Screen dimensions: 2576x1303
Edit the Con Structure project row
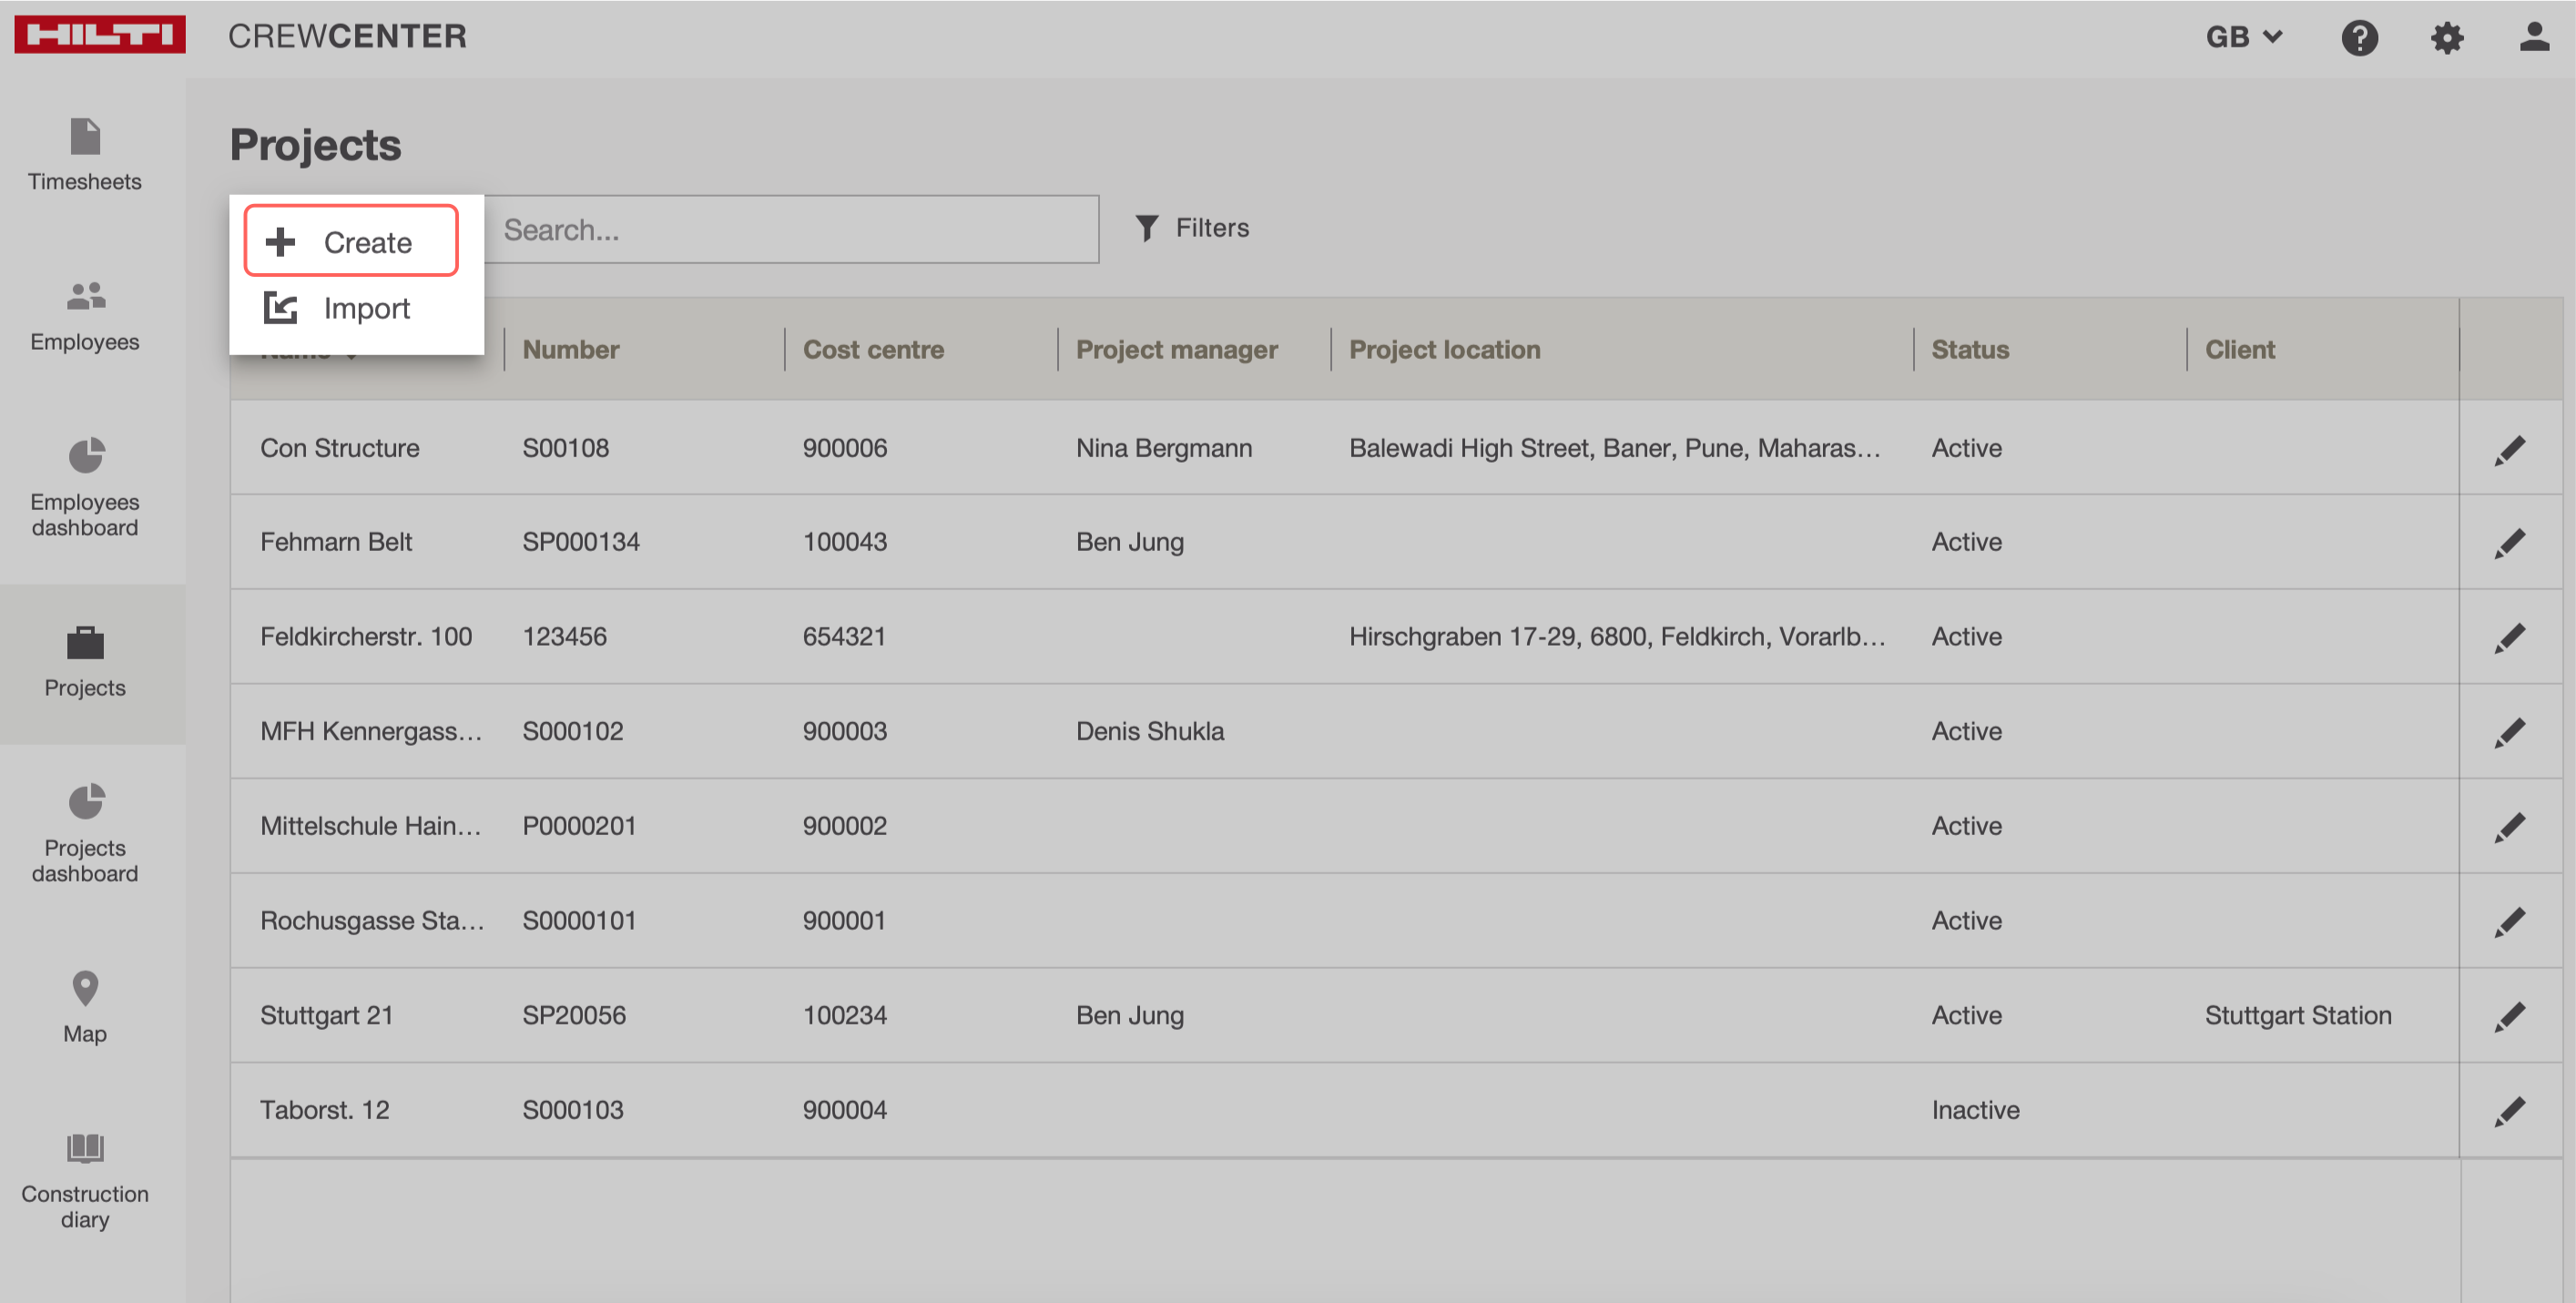(x=2509, y=450)
